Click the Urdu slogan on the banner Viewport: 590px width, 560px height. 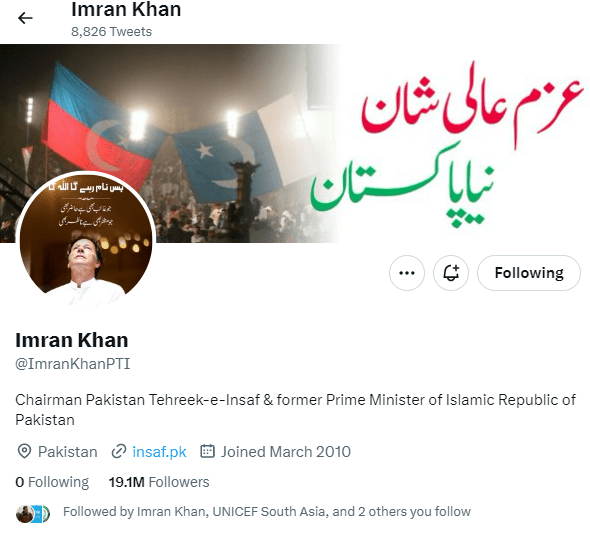pyautogui.click(x=447, y=145)
